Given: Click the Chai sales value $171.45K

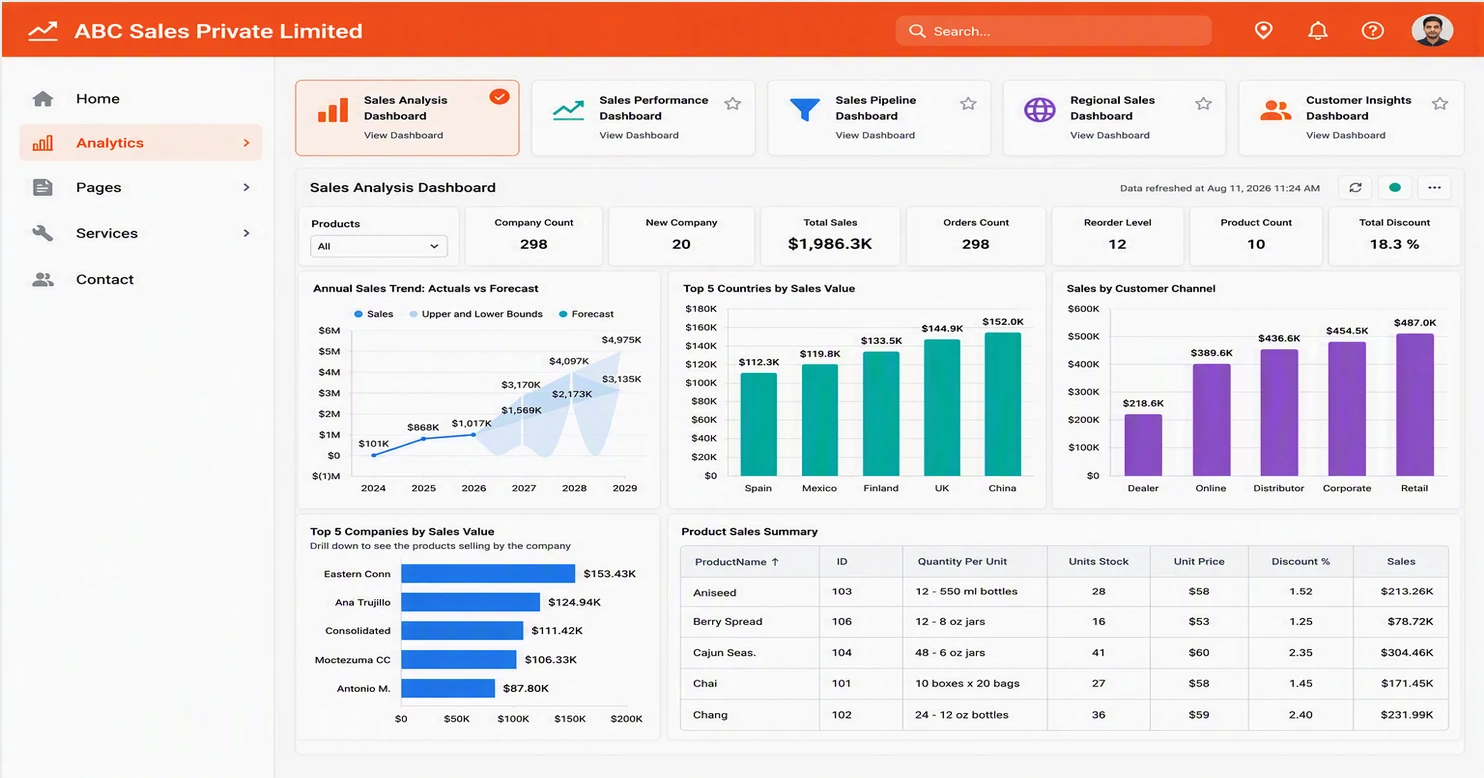Looking at the screenshot, I should 1408,684.
